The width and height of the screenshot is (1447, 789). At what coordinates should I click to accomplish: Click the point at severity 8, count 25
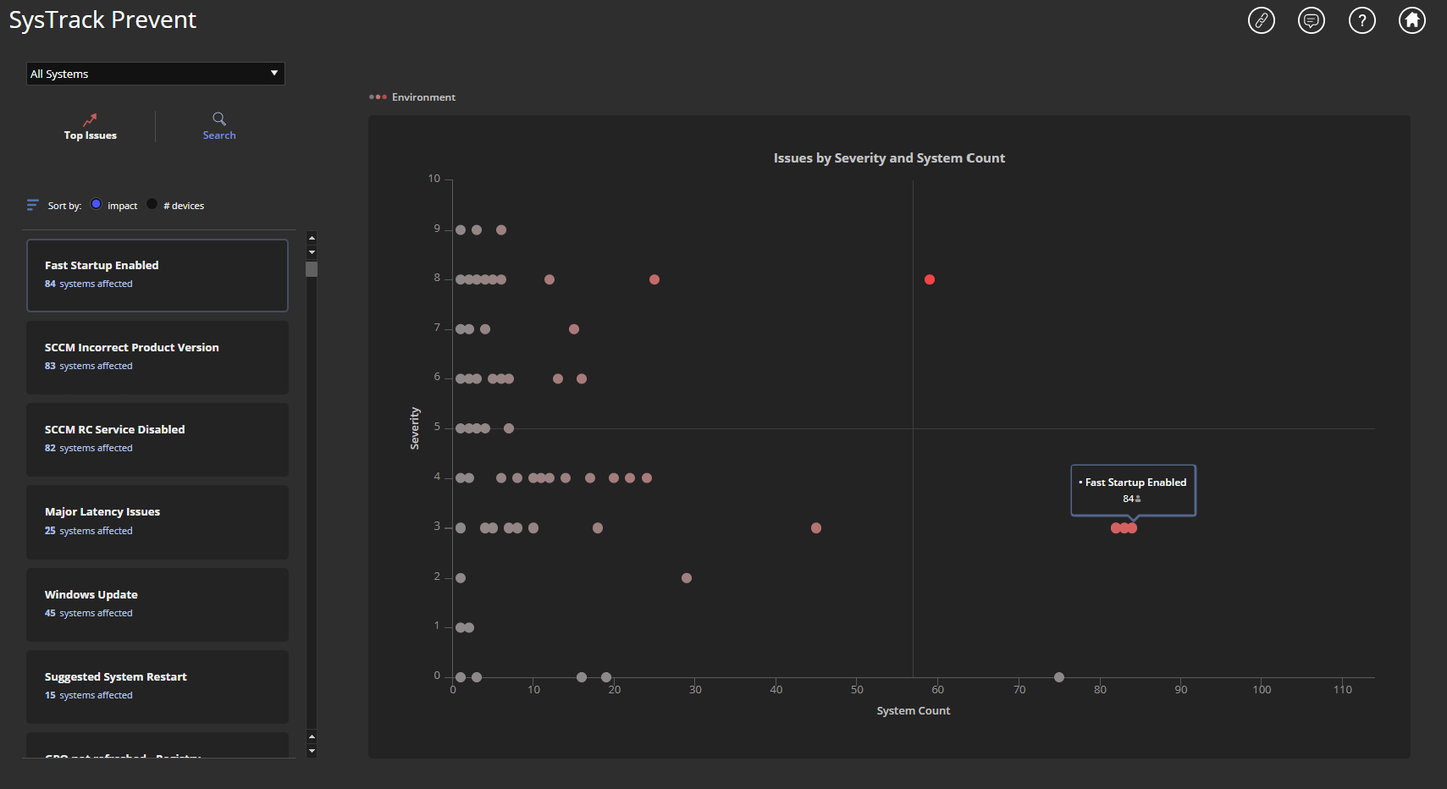(654, 280)
